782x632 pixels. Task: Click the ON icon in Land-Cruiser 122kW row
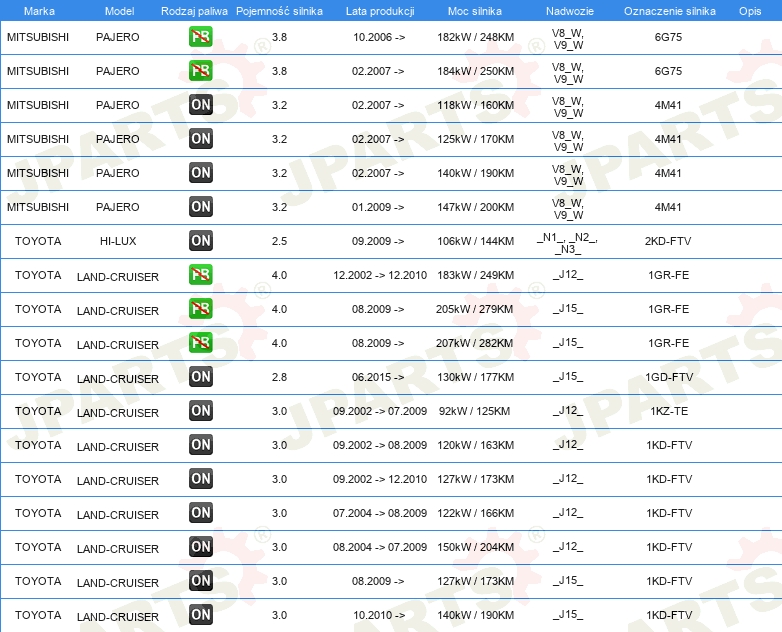200,512
